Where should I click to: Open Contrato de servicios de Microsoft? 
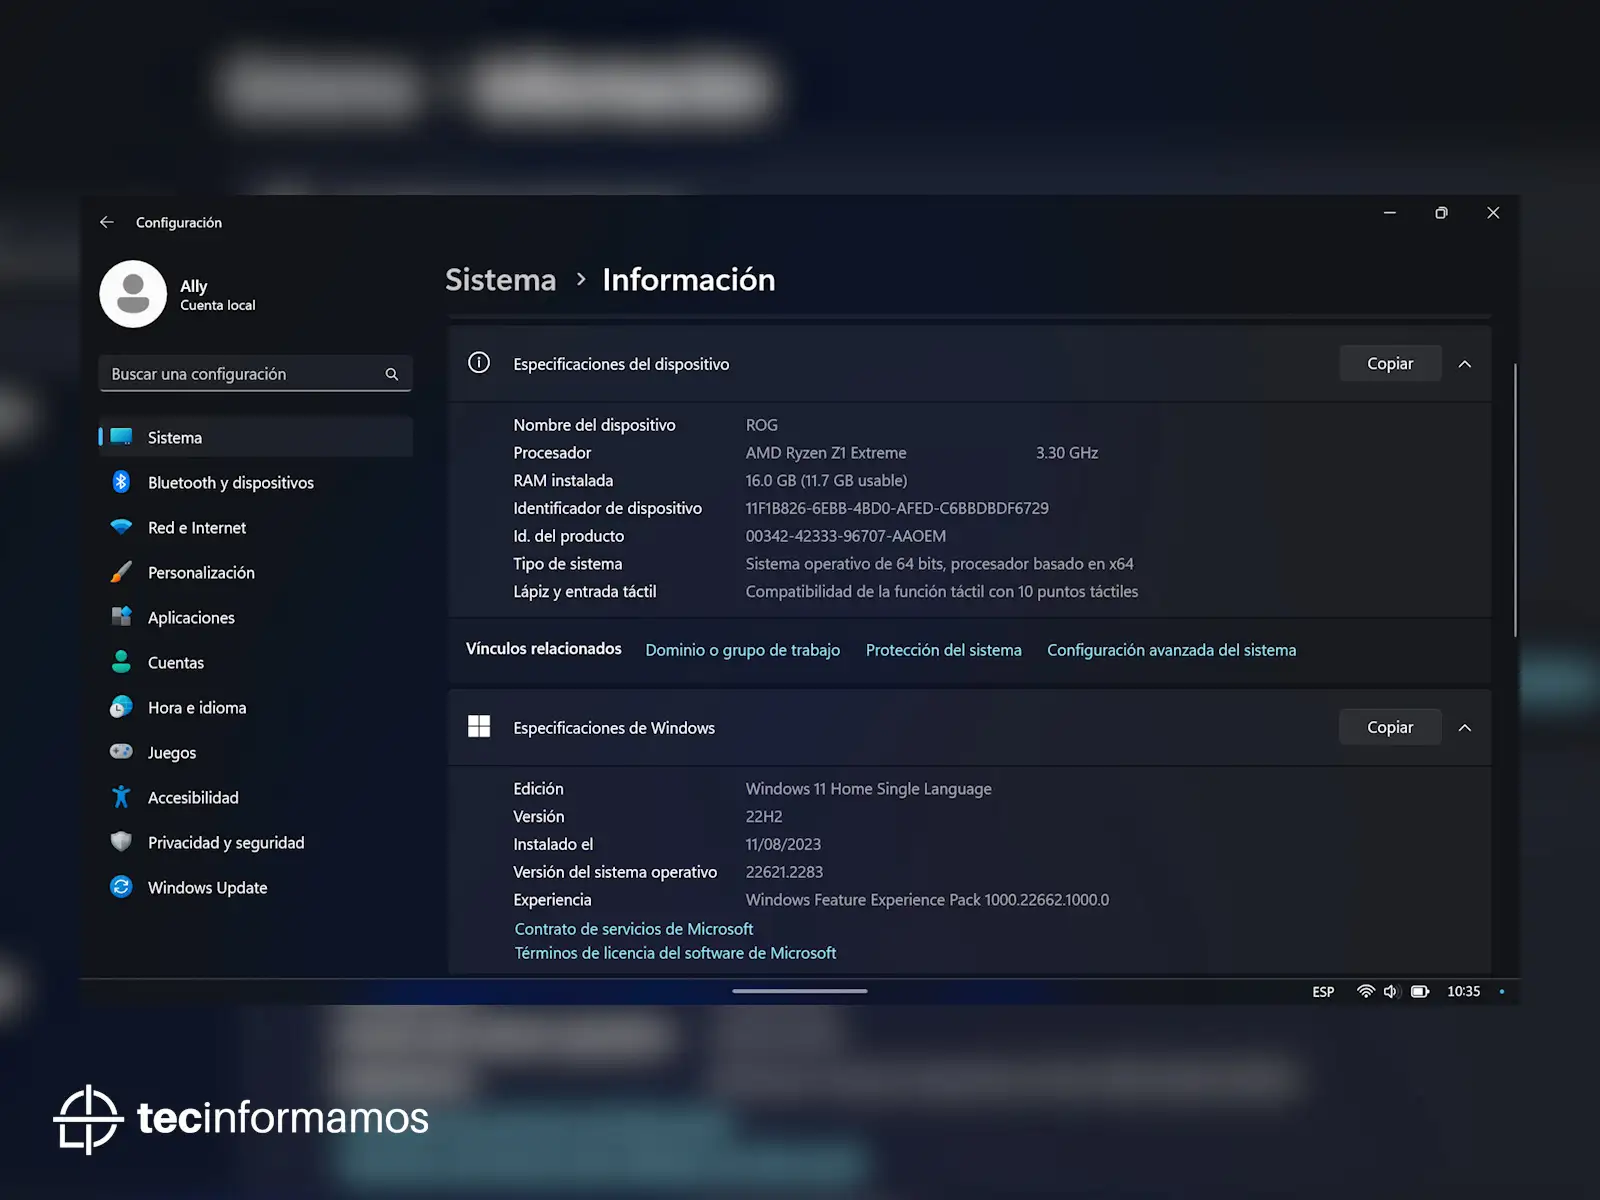point(633,929)
